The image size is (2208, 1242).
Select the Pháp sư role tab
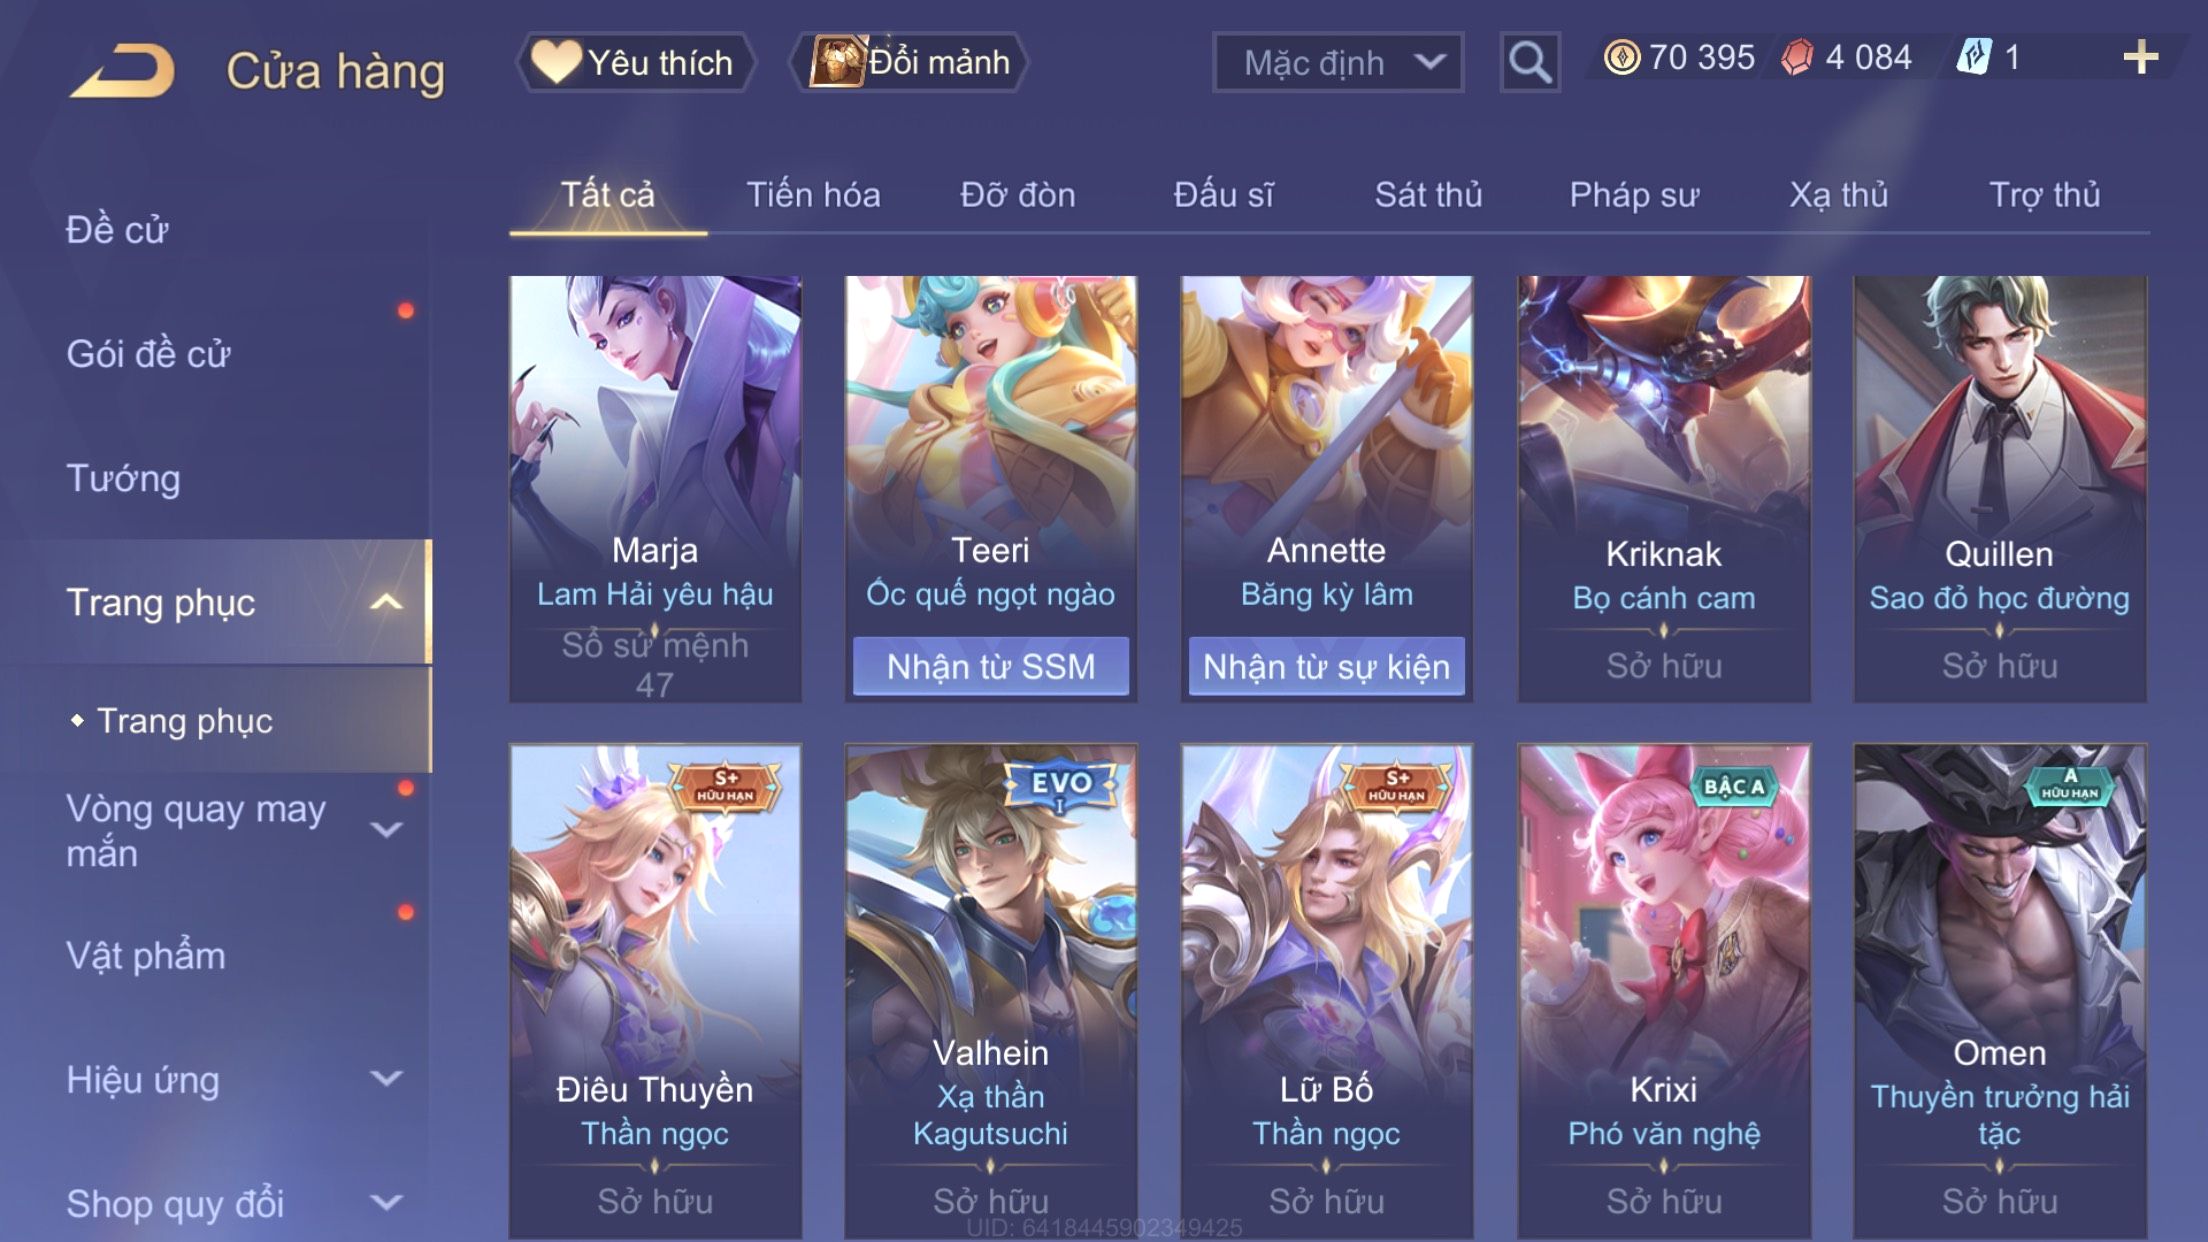[x=1633, y=194]
